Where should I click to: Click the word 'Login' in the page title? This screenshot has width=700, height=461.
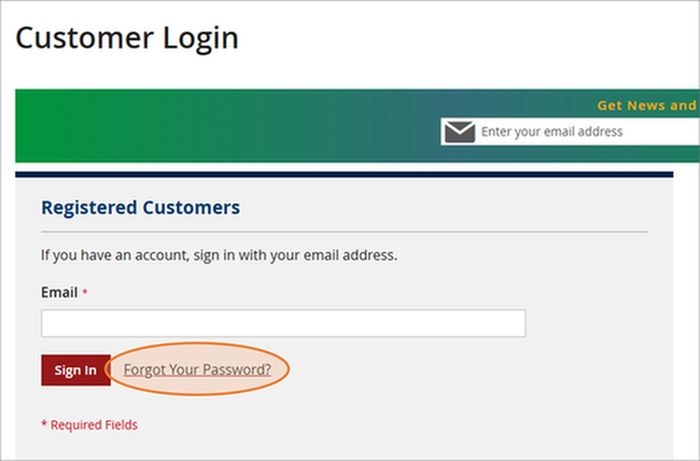point(201,39)
